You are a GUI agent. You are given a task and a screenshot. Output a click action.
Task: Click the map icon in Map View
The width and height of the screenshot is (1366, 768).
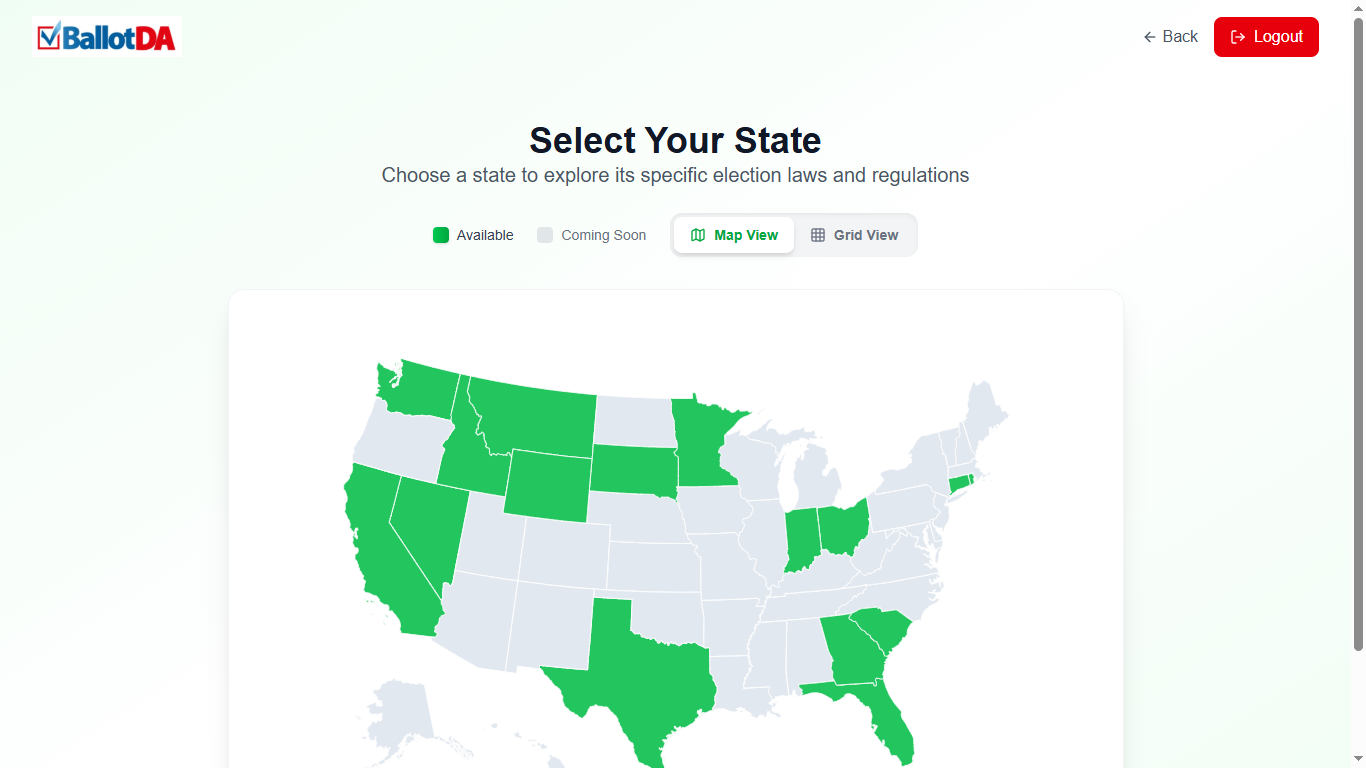click(x=698, y=235)
